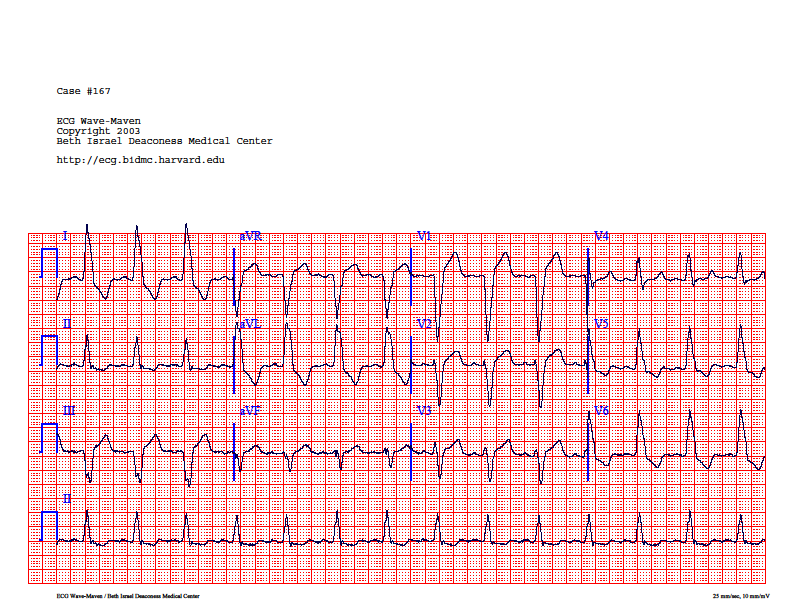This screenshot has height=612, width=792.
Task: Click the 'Copyright 2003' text
Action: click(x=98, y=131)
